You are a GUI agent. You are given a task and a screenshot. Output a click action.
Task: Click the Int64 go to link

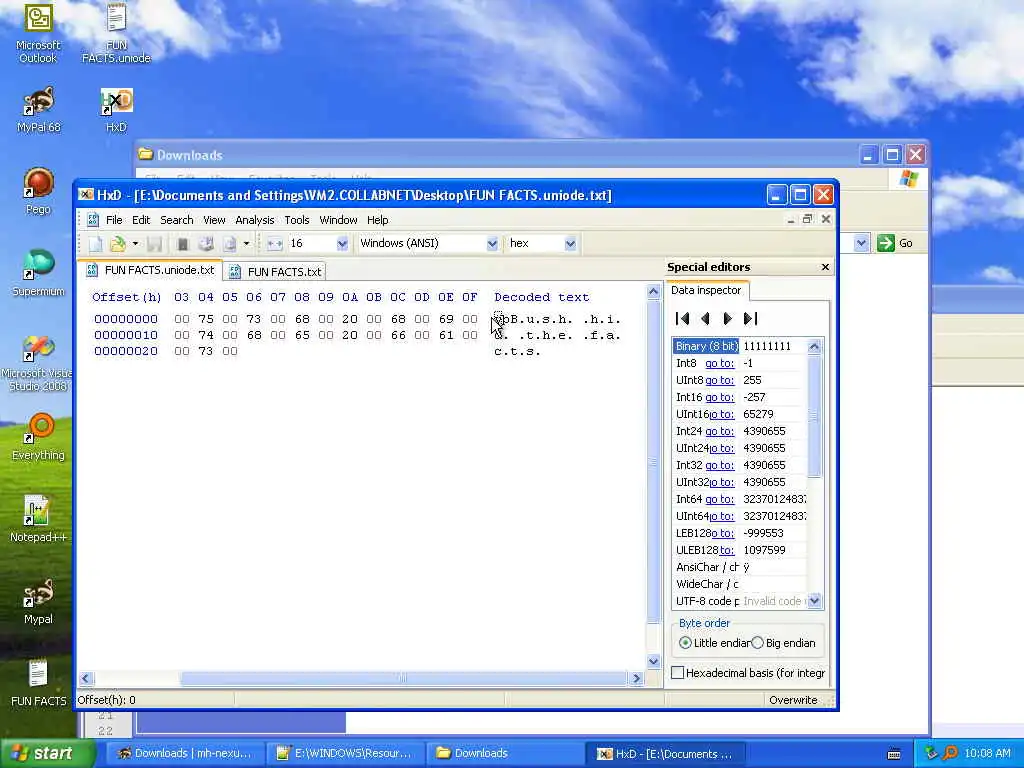point(720,499)
